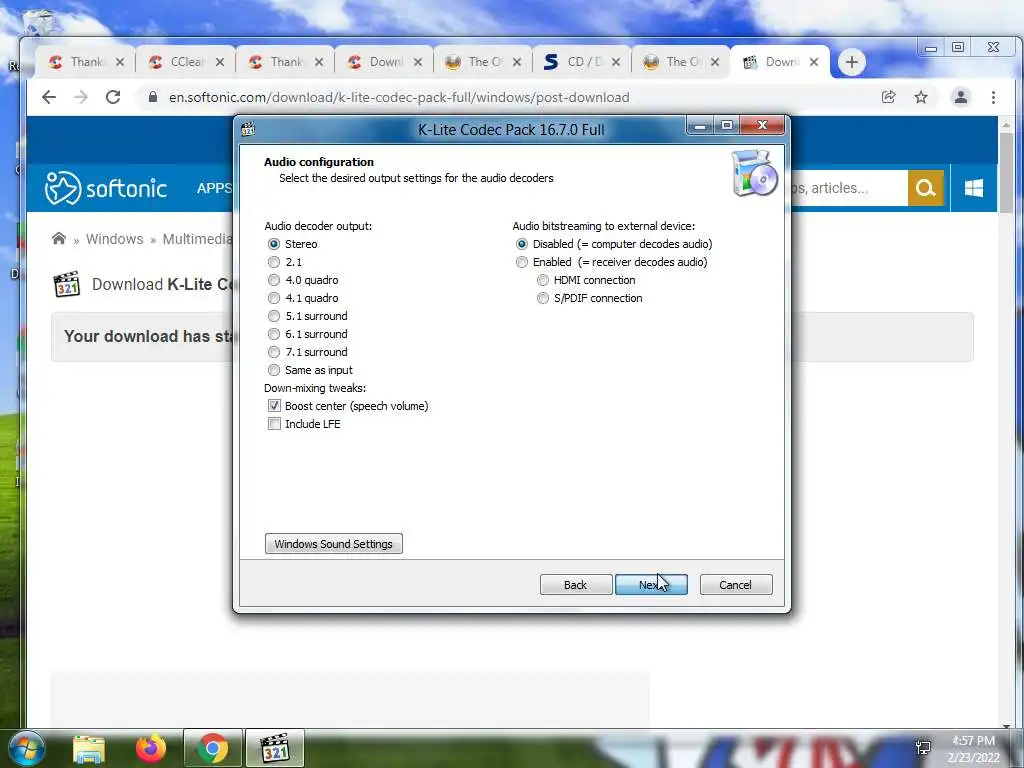Open the Multimedia breadcrumb link
Viewport: 1024px width, 768px height.
(197, 239)
